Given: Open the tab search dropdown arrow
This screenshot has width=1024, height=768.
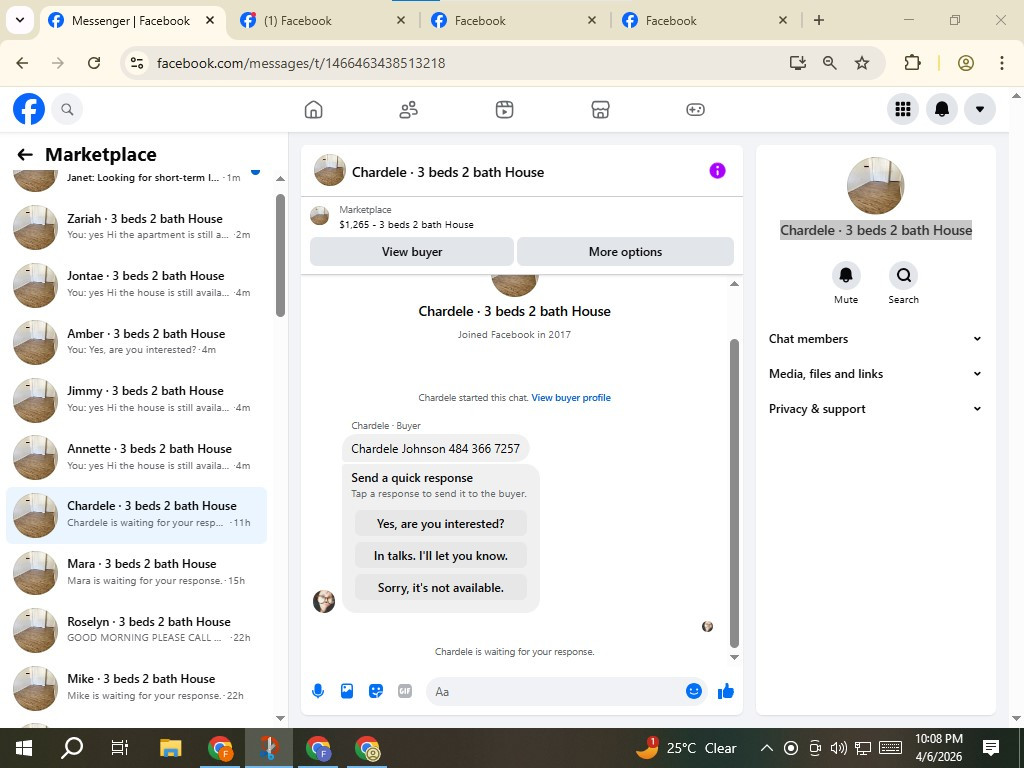Looking at the screenshot, I should pyautogui.click(x=20, y=20).
